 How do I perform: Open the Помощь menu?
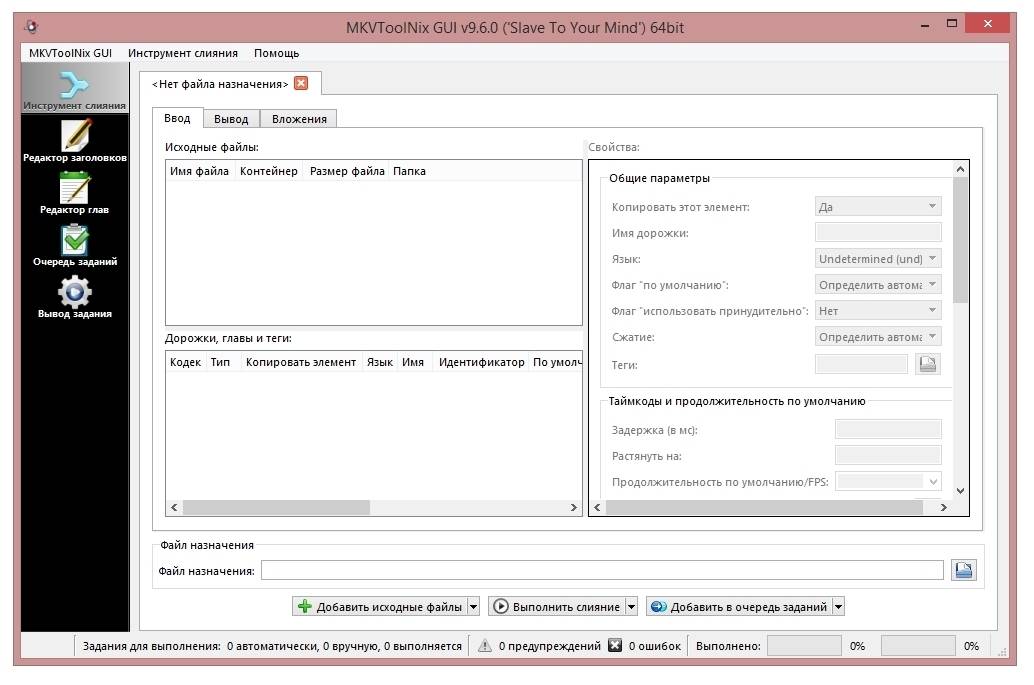point(276,53)
